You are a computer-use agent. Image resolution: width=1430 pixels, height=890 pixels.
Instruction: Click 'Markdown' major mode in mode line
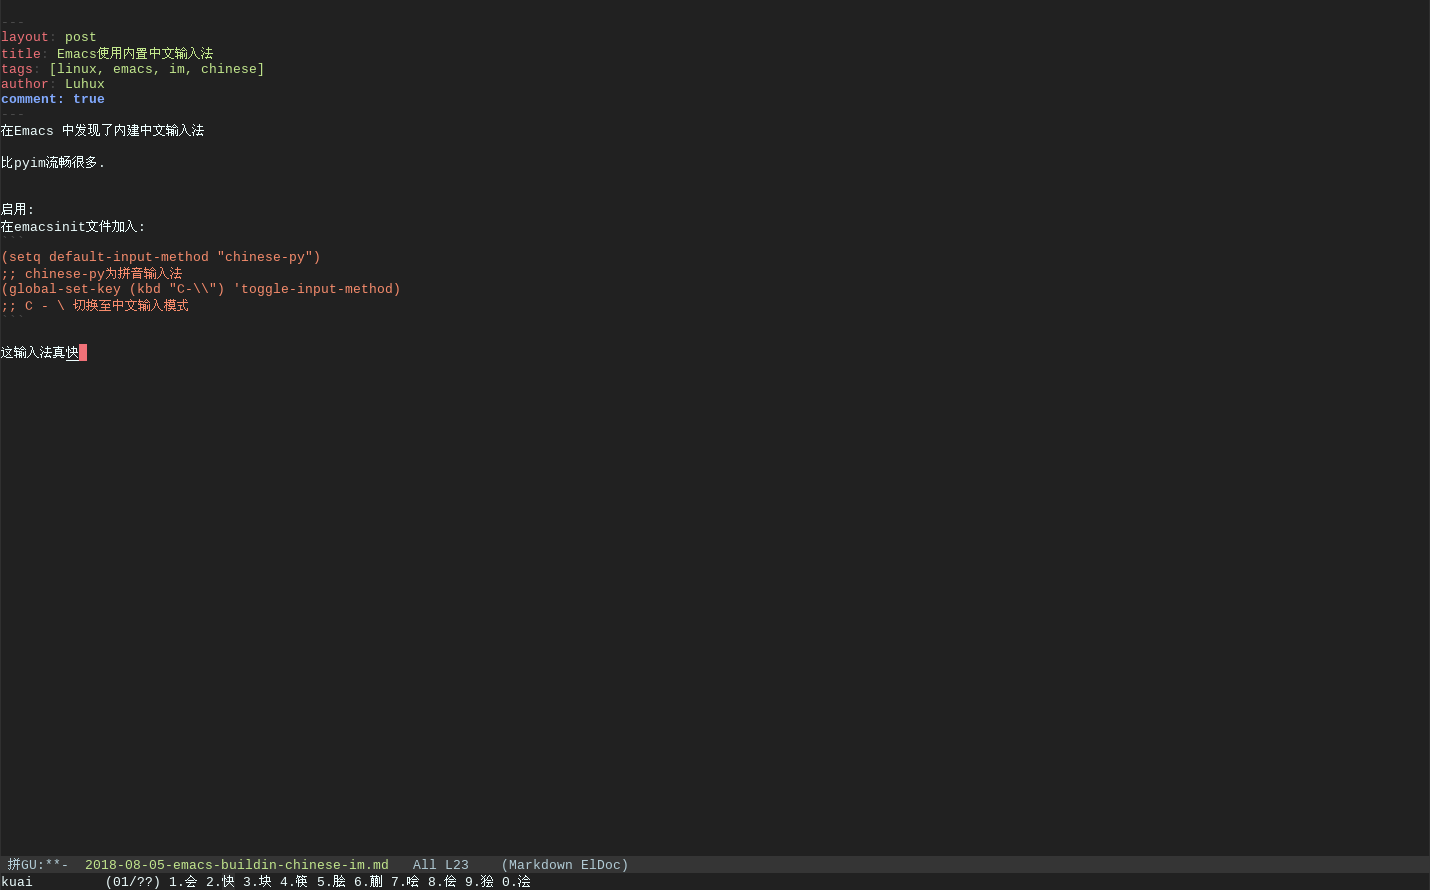[x=541, y=865]
